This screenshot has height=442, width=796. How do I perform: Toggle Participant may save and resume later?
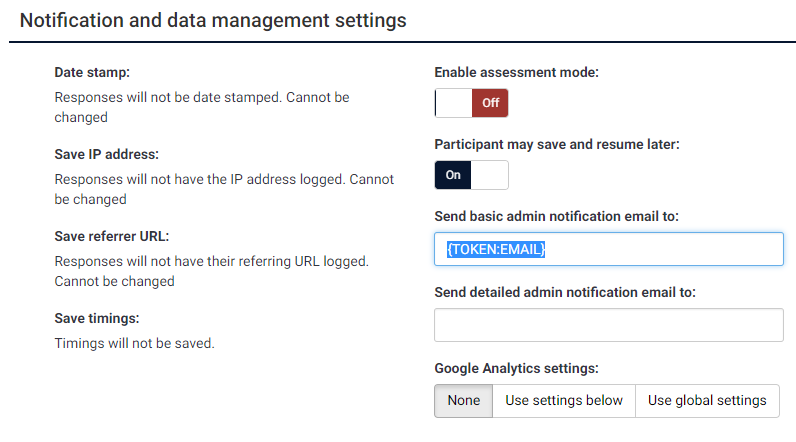tap(471, 175)
